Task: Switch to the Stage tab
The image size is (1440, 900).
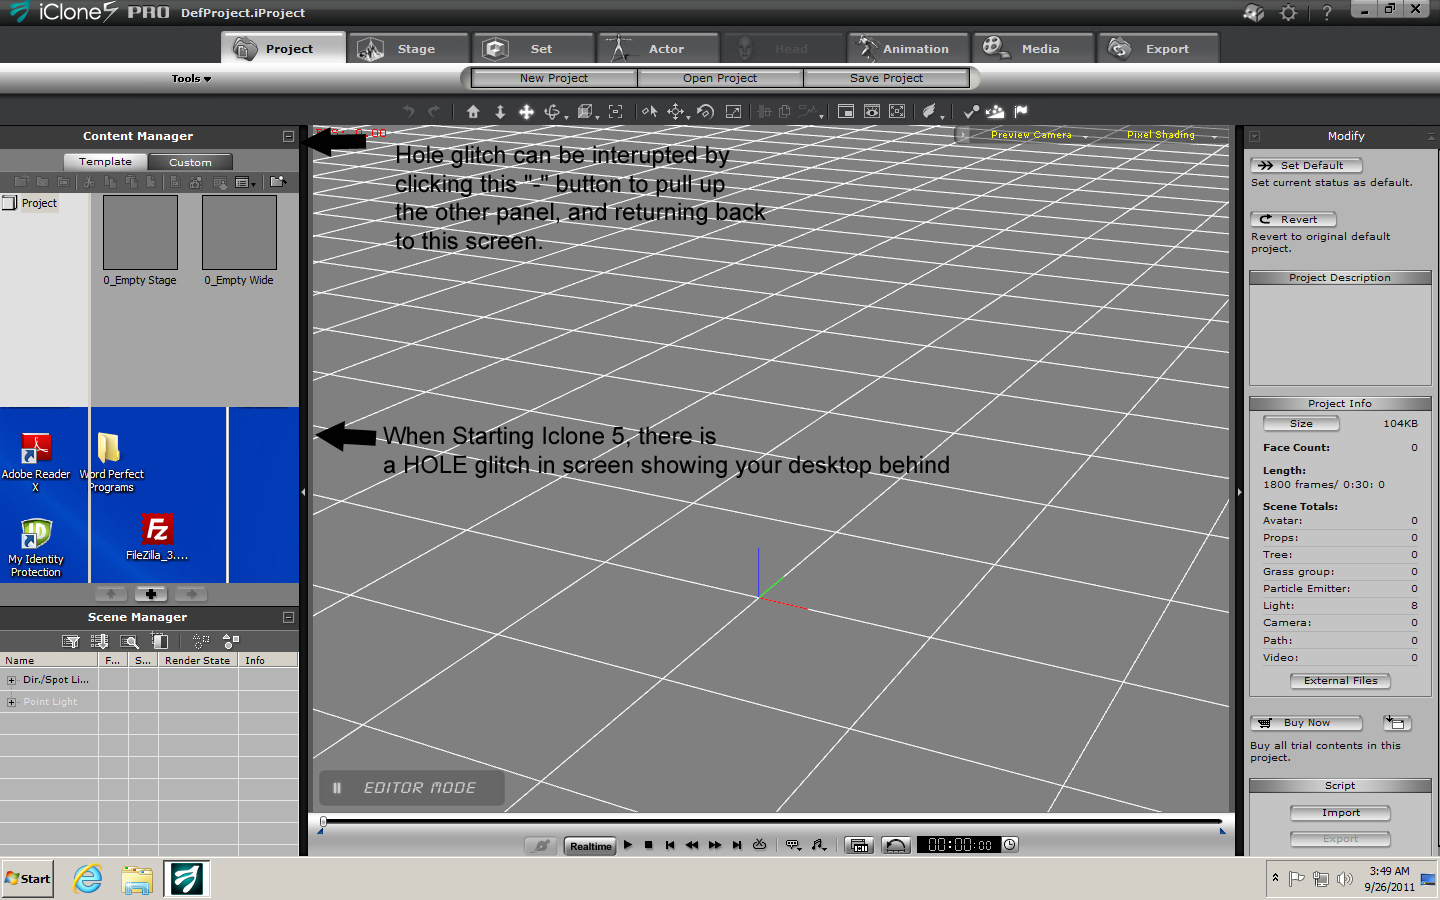Action: click(x=410, y=48)
